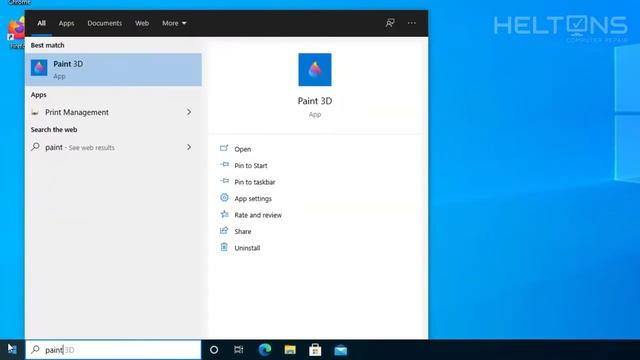Click the Open action icon
Viewport: 640px width, 360px height.
(x=224, y=148)
